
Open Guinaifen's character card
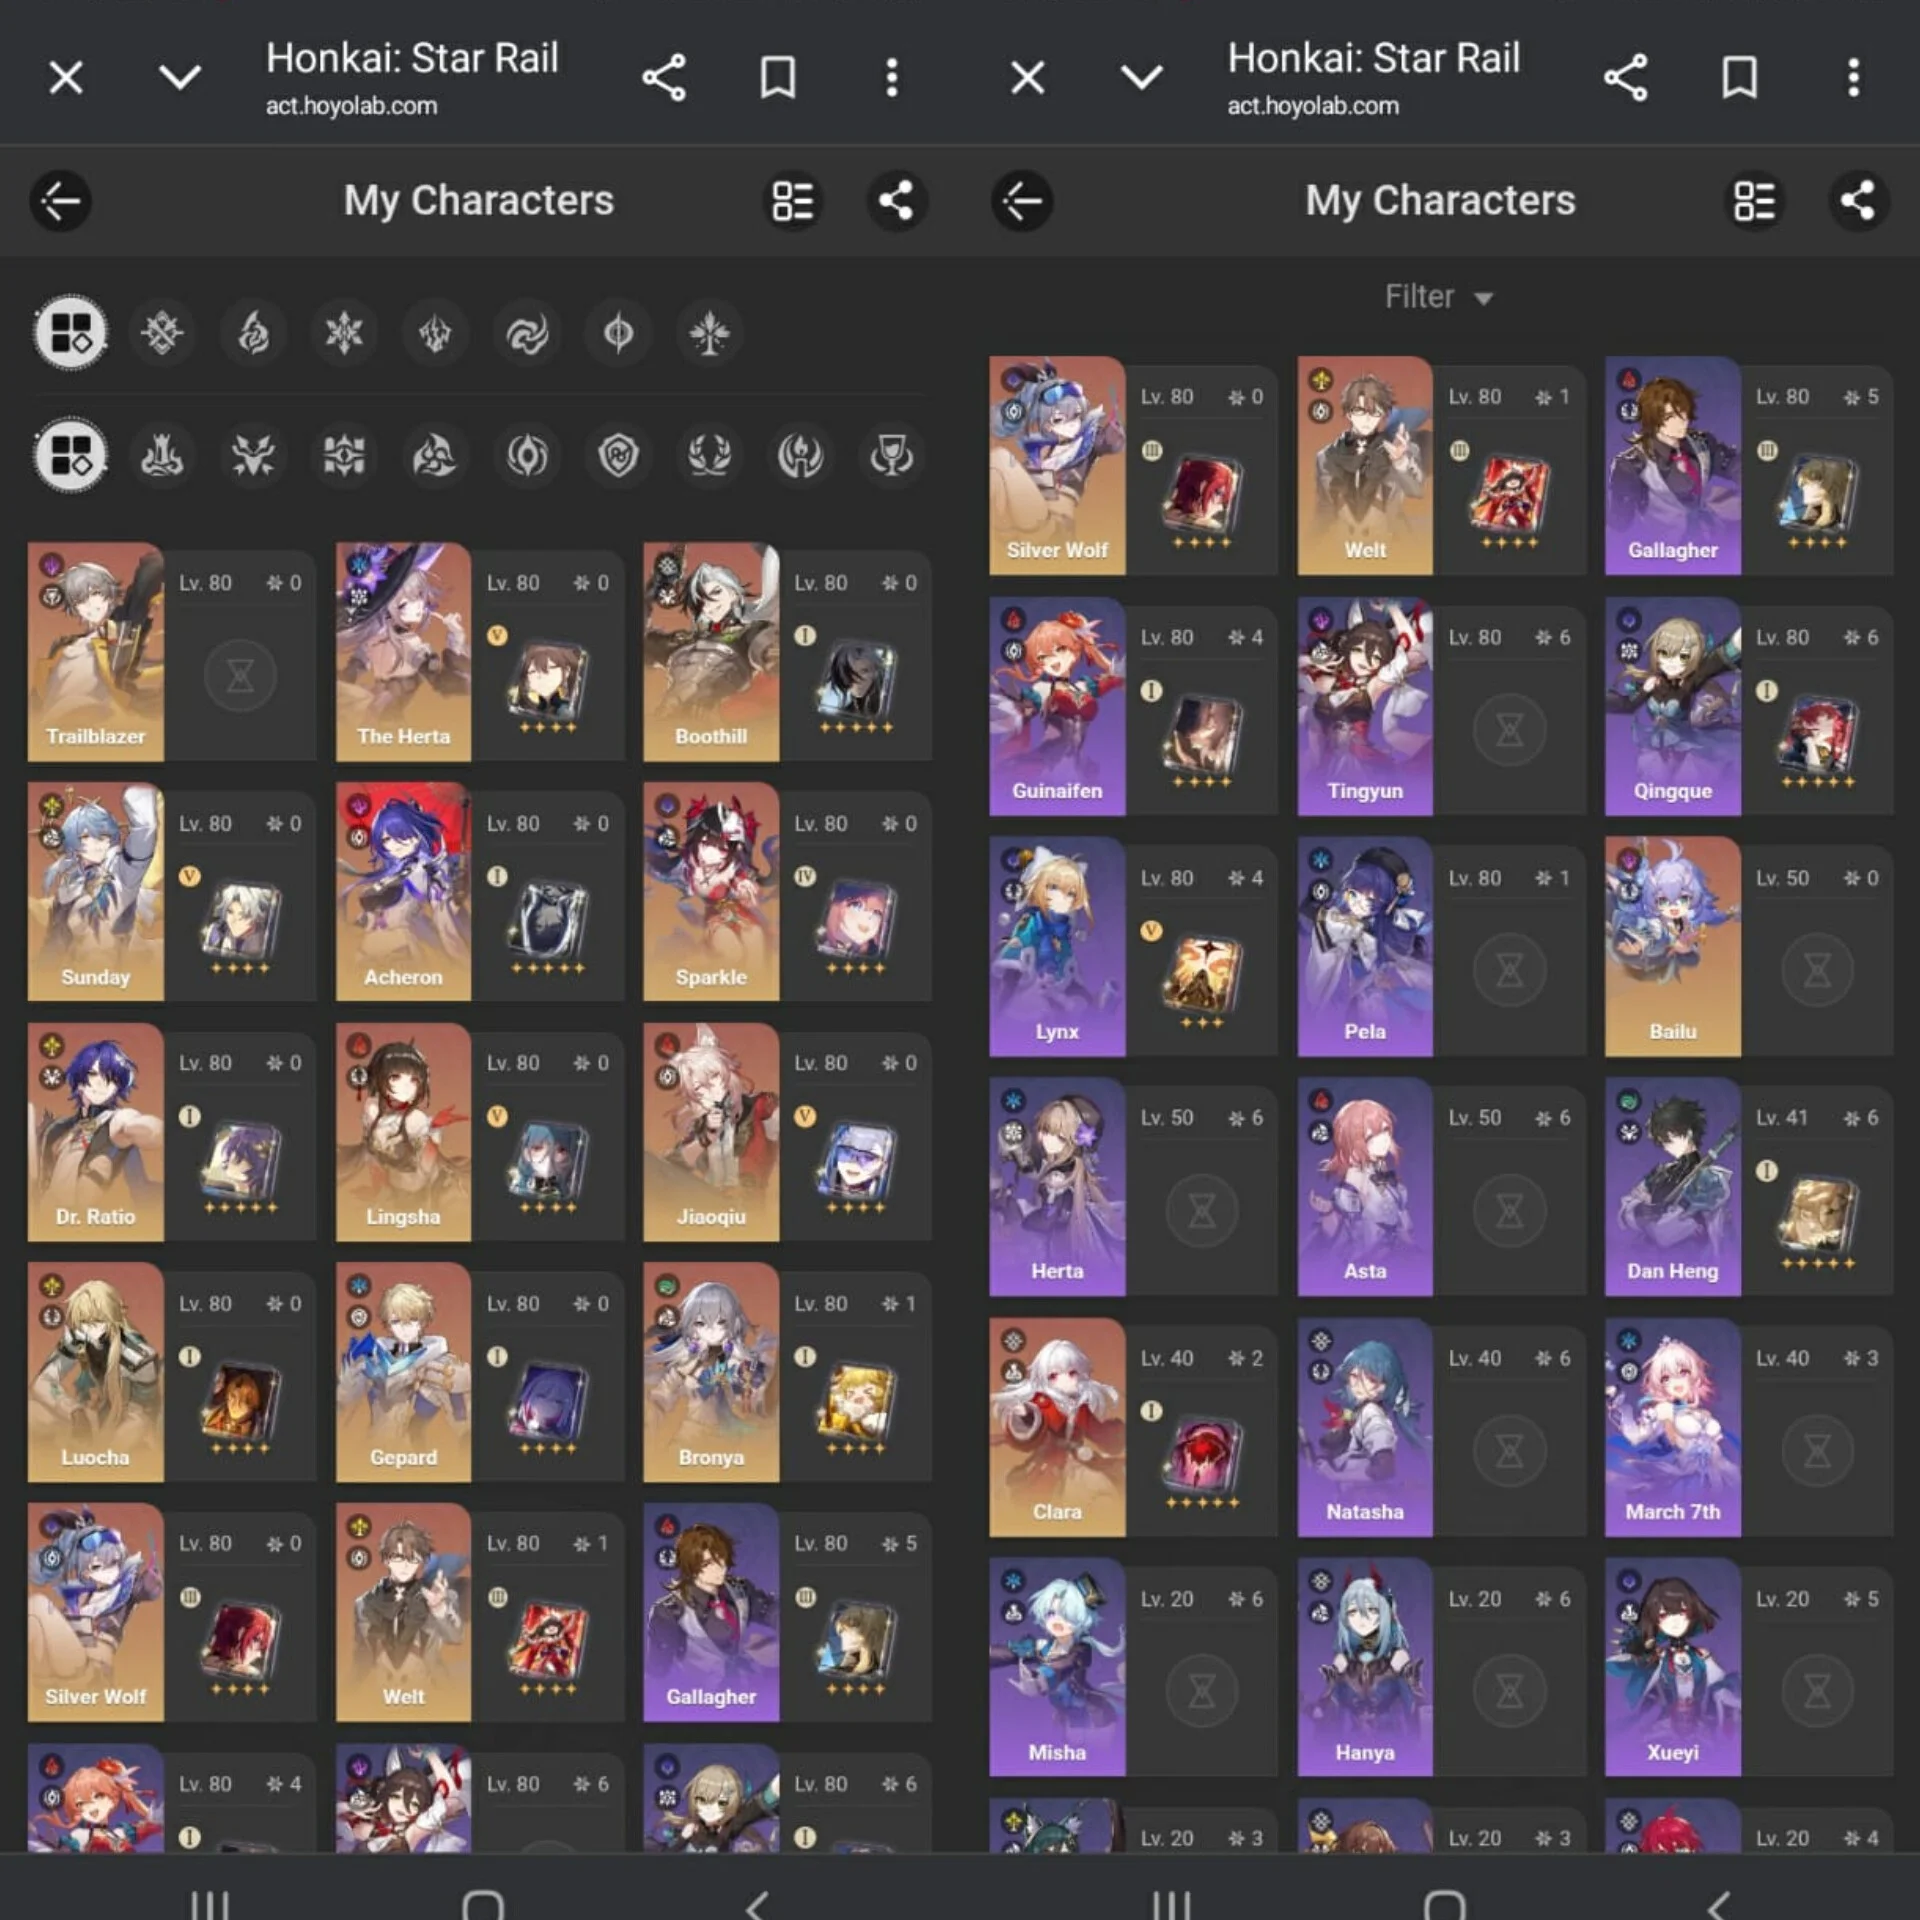point(1134,707)
